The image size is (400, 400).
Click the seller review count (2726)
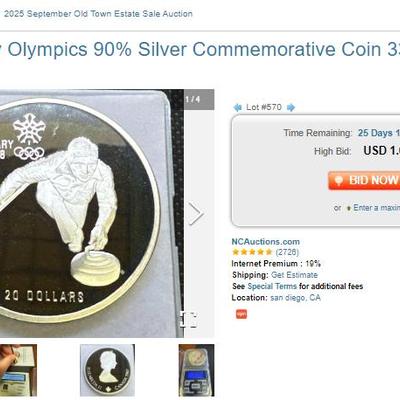click(x=287, y=252)
